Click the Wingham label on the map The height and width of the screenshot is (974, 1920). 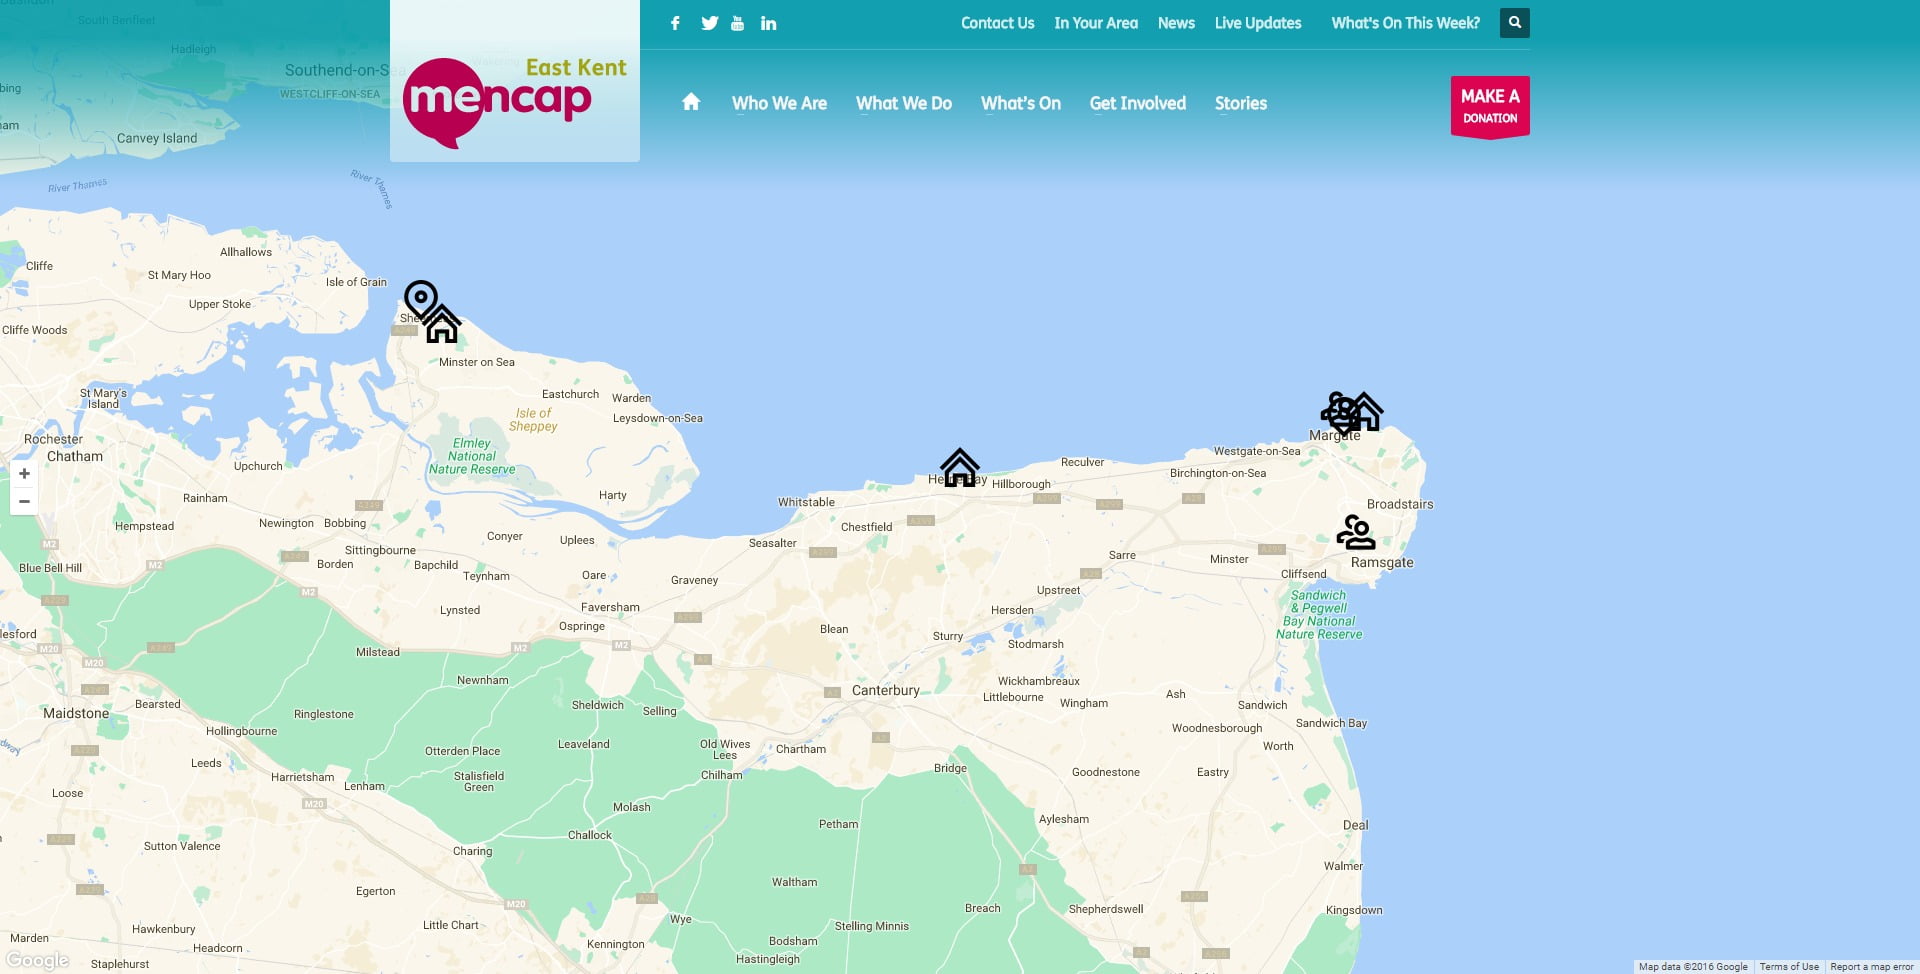(x=1084, y=703)
